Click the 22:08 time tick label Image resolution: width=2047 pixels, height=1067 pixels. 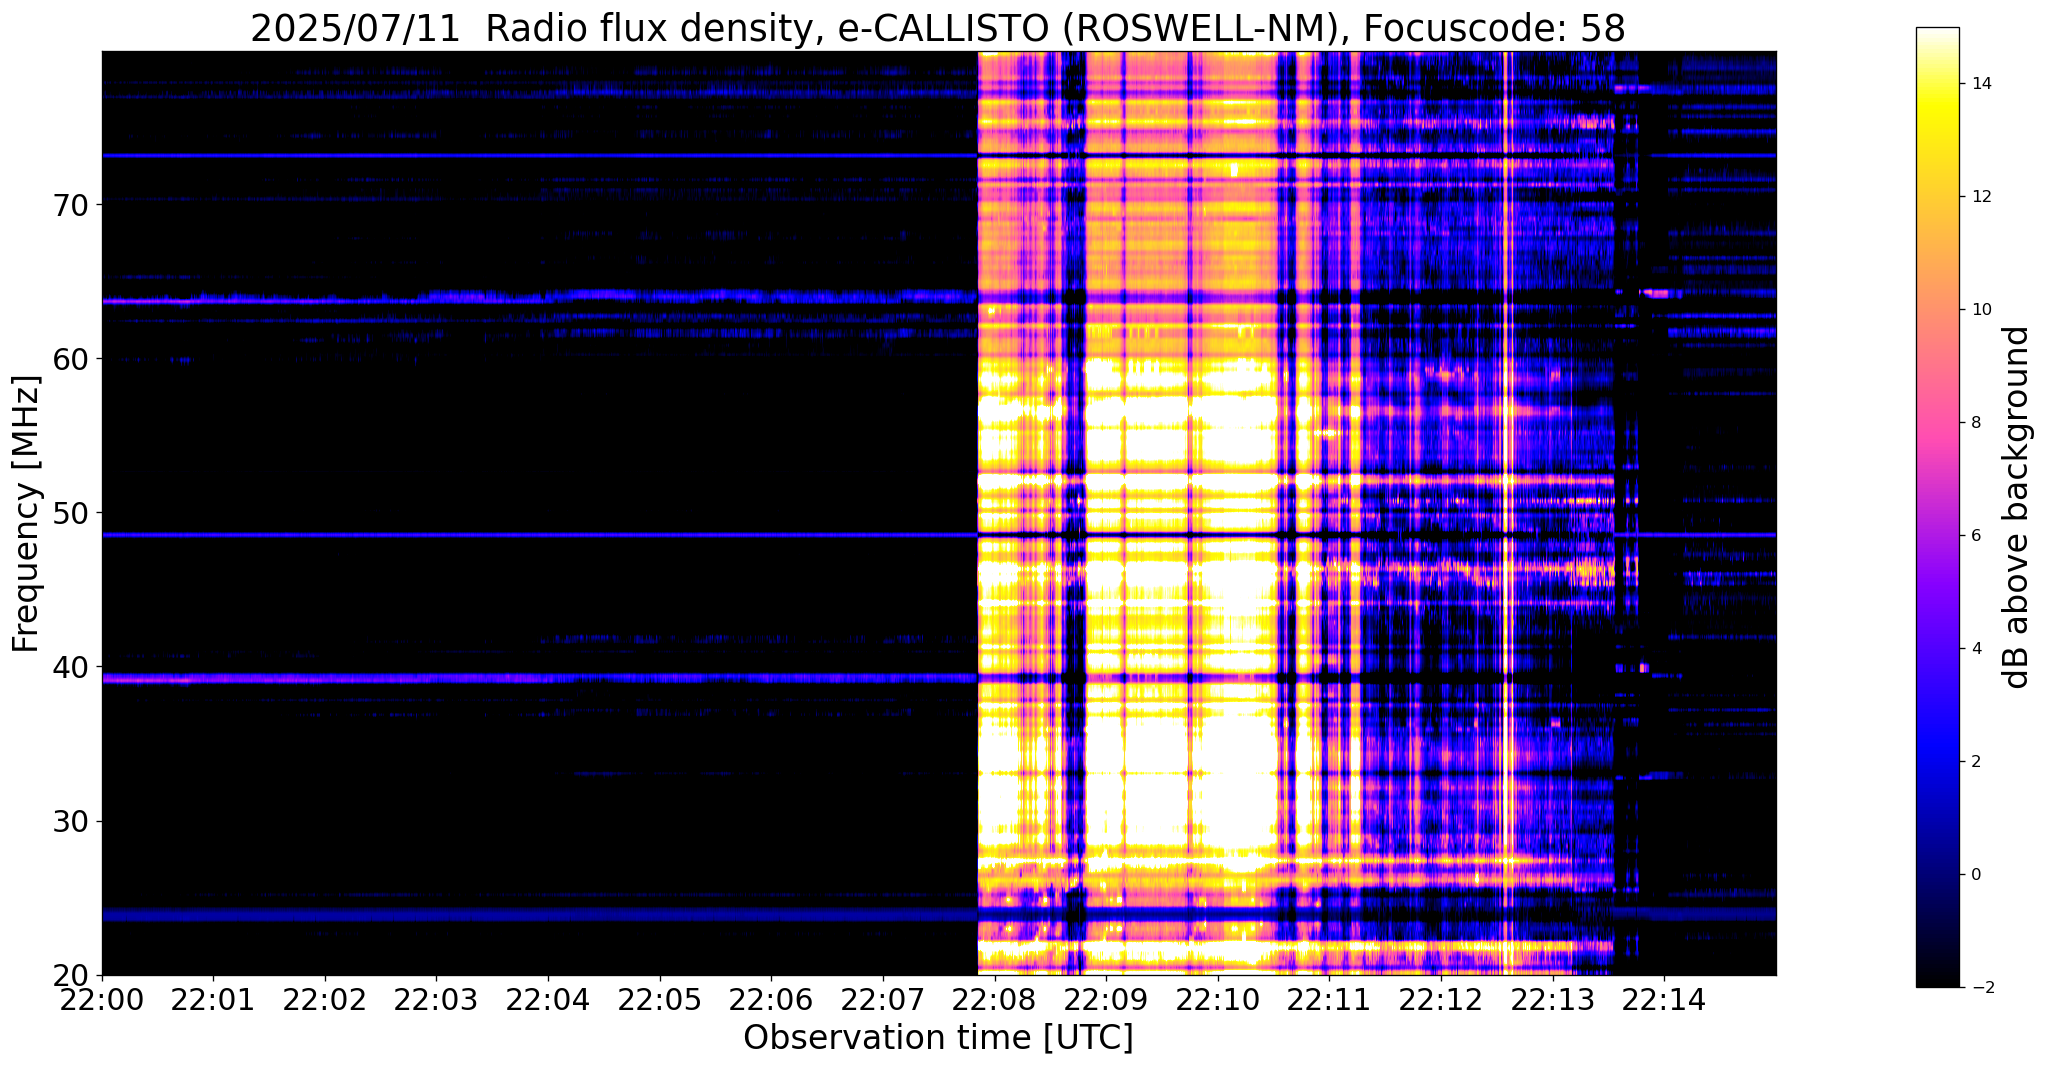tap(994, 999)
